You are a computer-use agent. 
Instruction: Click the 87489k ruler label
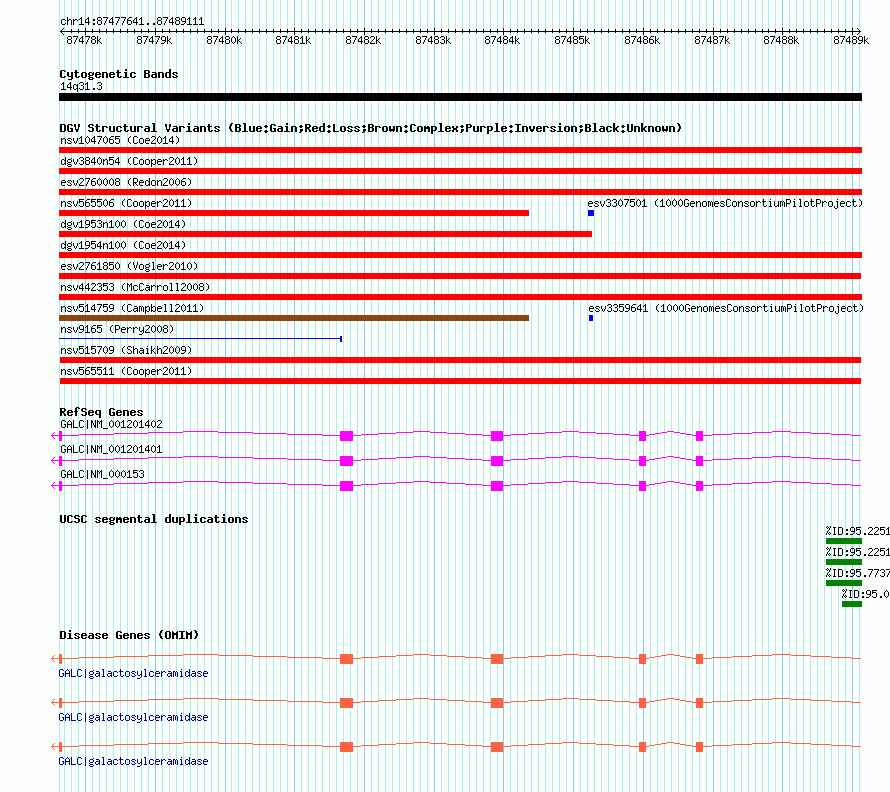point(851,40)
